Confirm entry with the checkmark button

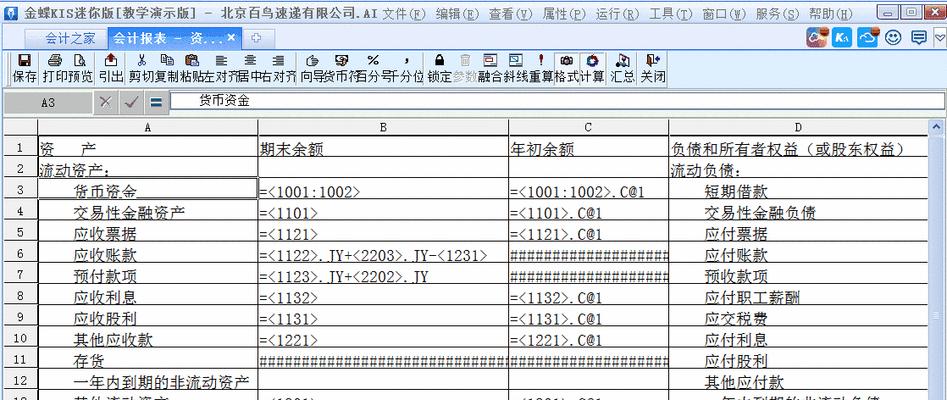130,102
